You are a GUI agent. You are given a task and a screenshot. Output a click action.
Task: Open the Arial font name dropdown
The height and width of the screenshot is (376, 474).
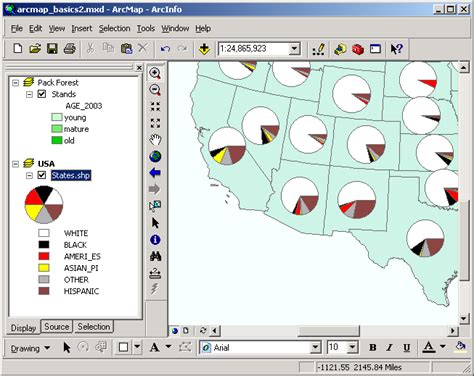(315, 348)
